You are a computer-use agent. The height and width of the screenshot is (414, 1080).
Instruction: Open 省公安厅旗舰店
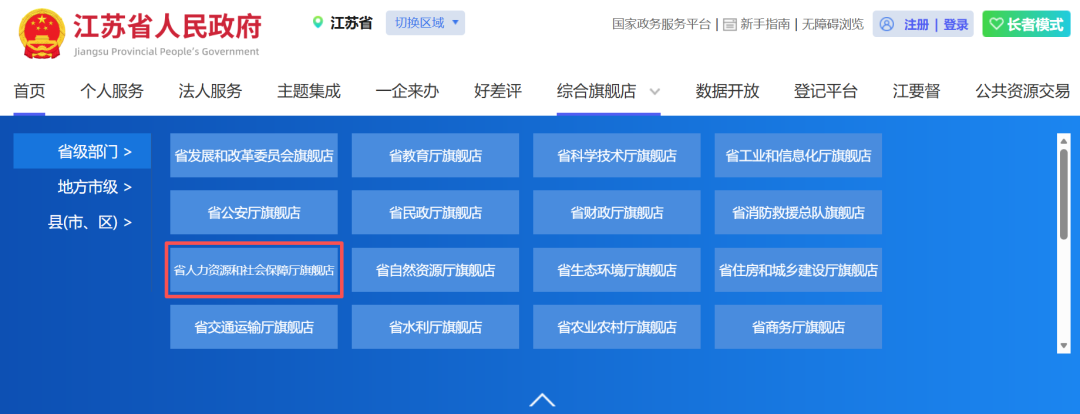click(x=254, y=213)
